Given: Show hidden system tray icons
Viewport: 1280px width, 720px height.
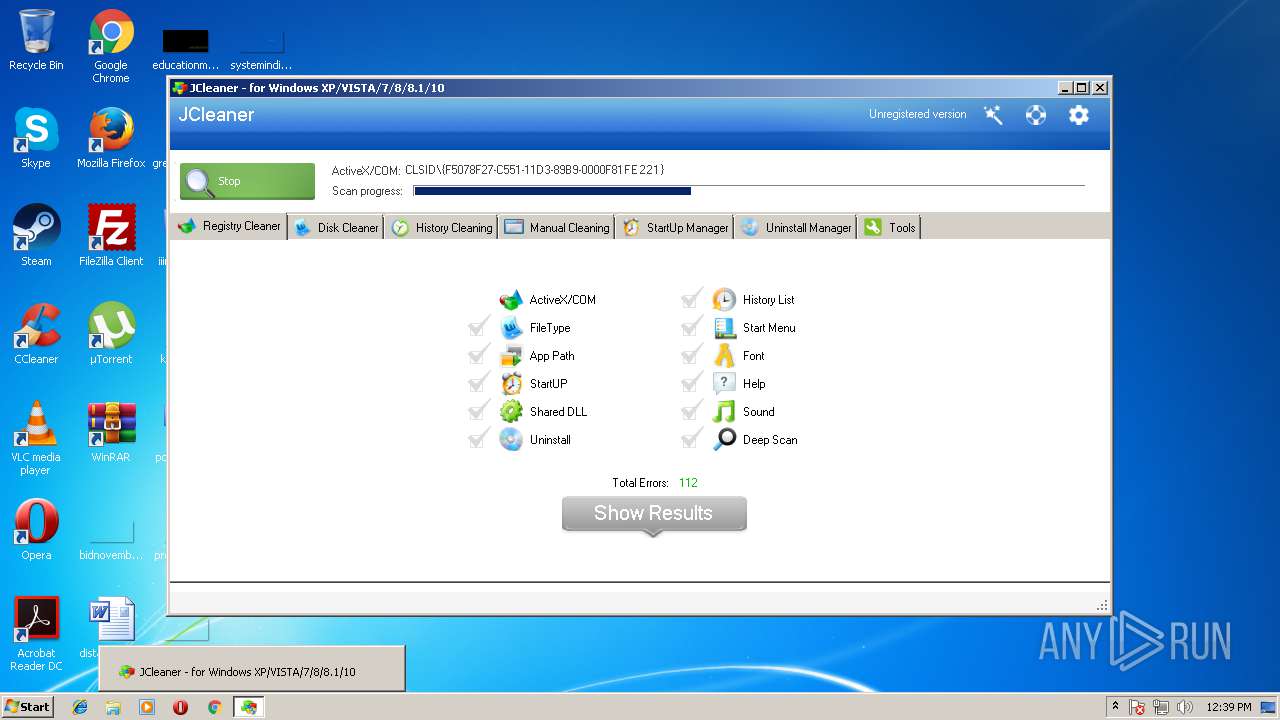Looking at the screenshot, I should tap(1115, 706).
